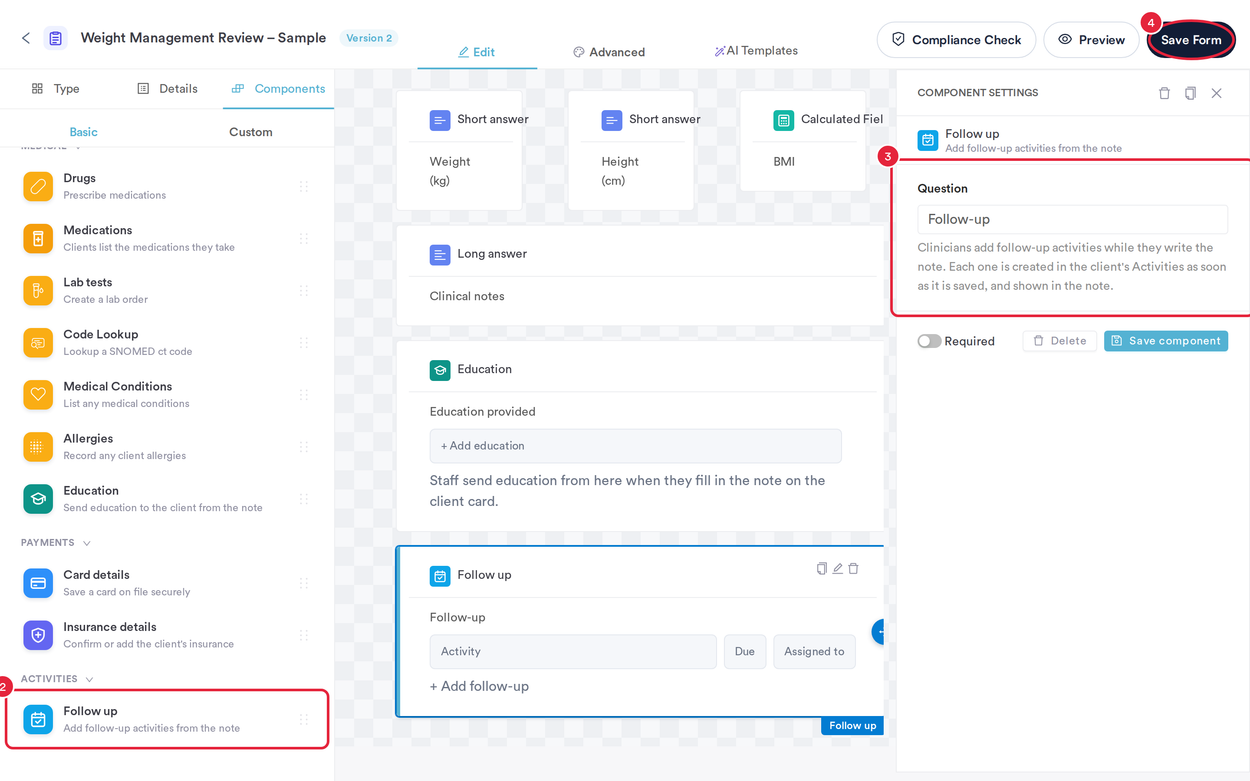This screenshot has height=781, width=1250.
Task: Click the Preview button
Action: 1091,40
